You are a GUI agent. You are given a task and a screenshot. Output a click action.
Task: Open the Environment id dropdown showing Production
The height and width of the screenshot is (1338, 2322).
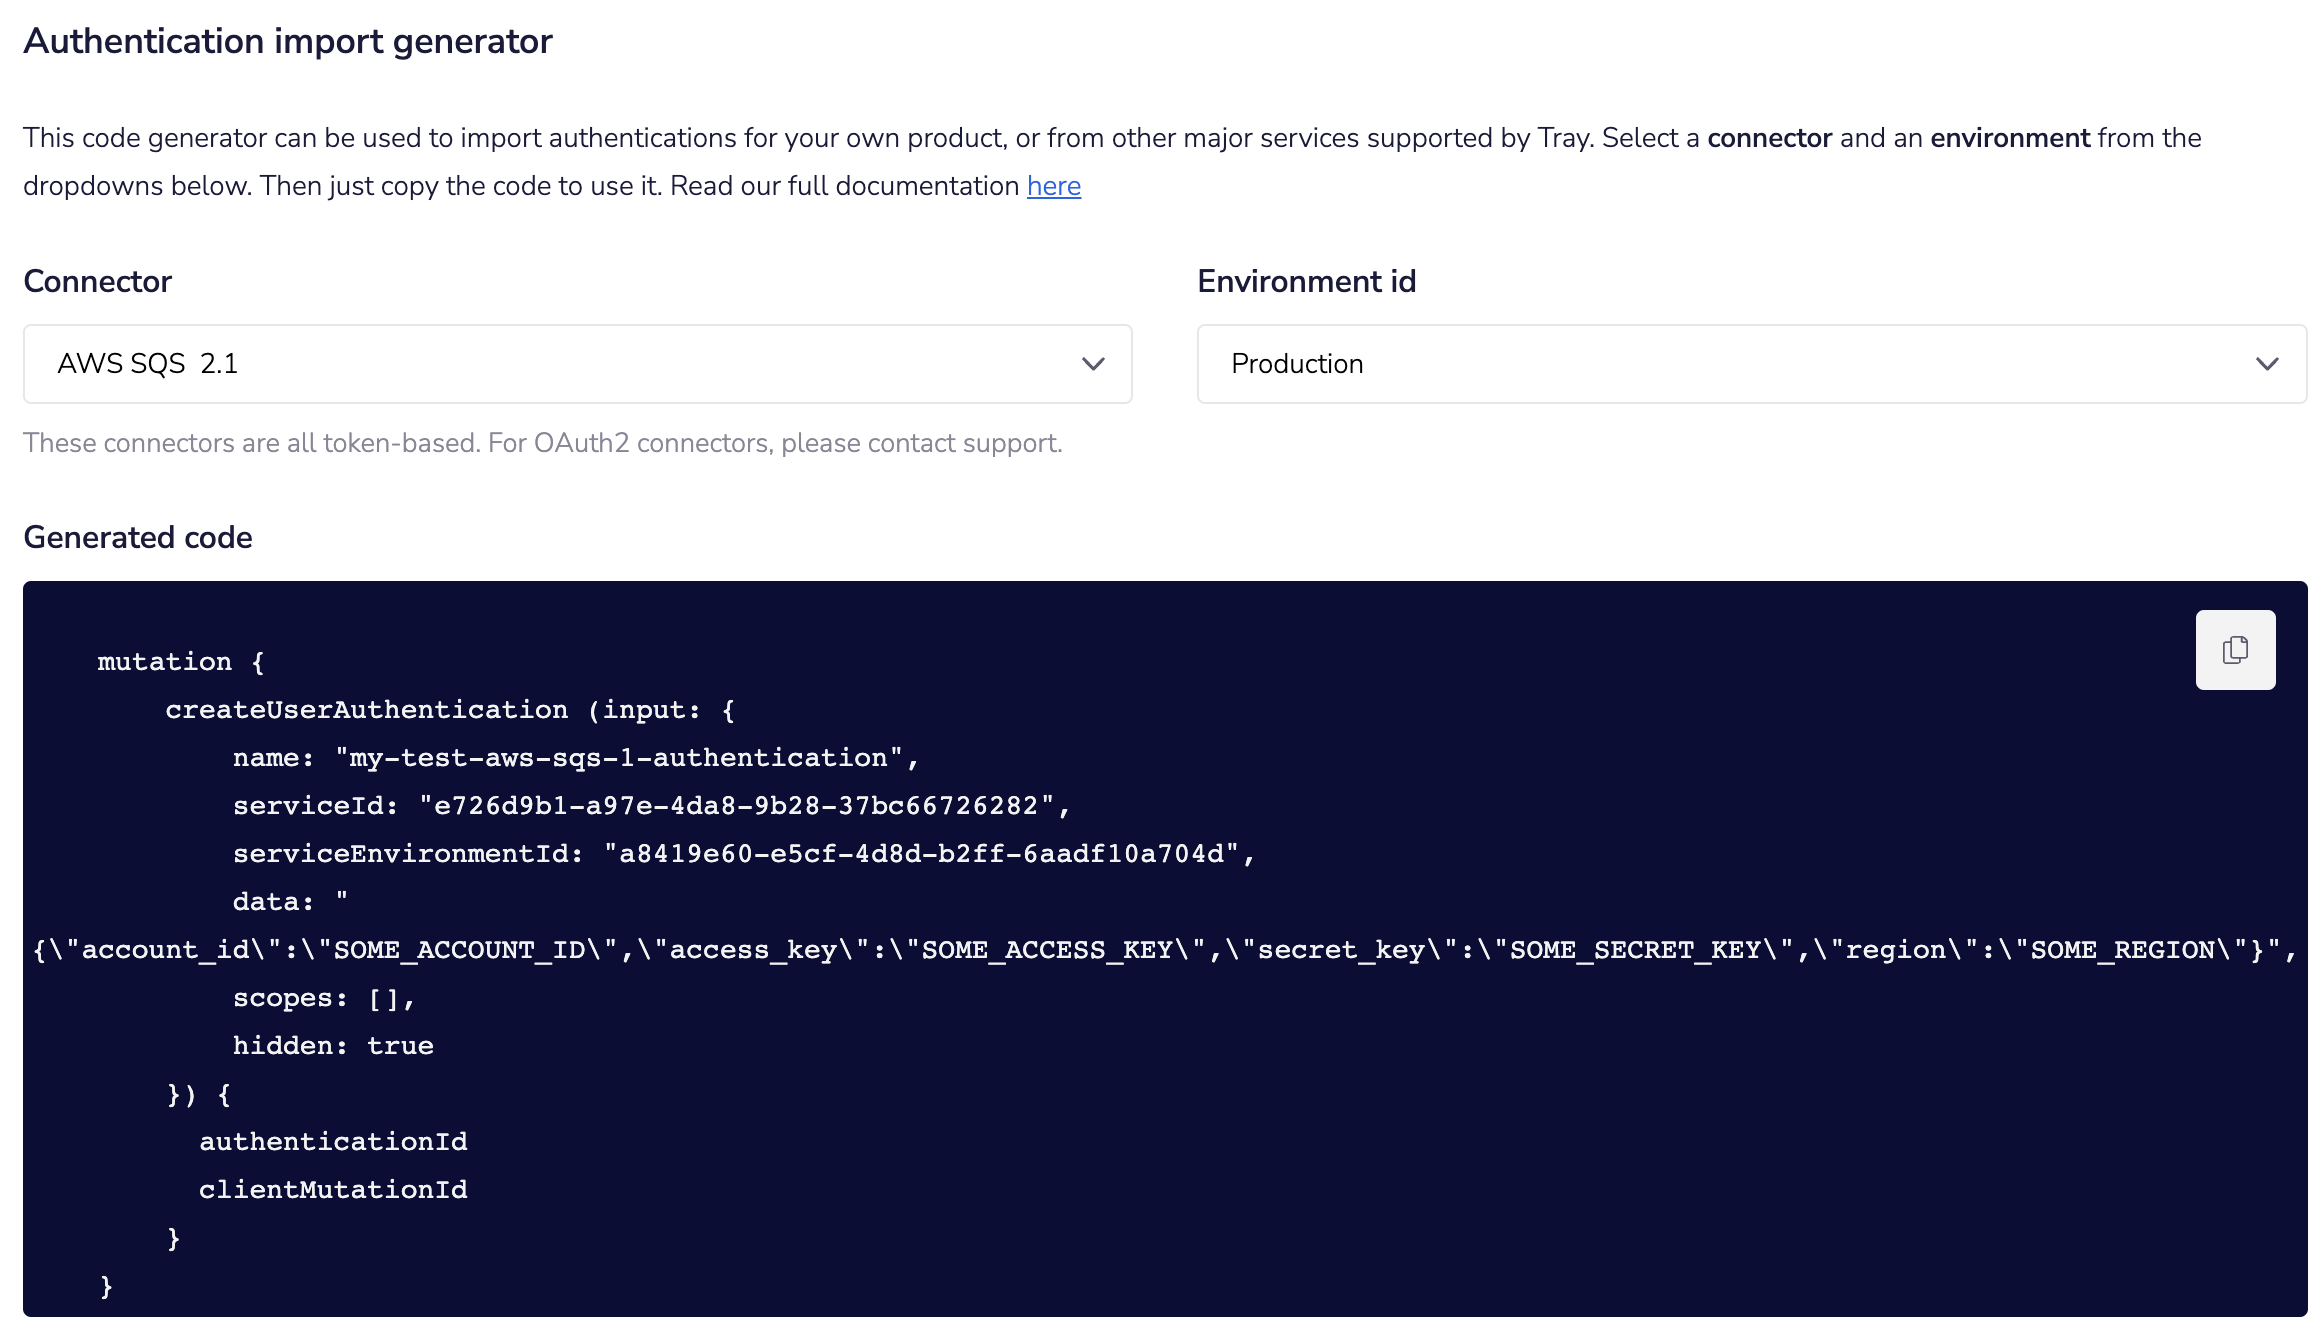[1750, 364]
